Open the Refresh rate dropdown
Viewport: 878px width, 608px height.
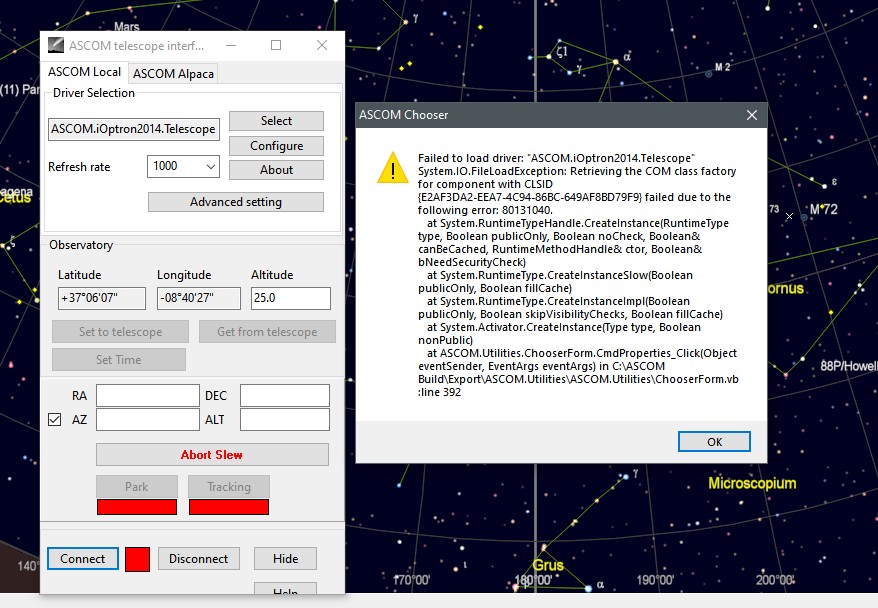(x=211, y=166)
